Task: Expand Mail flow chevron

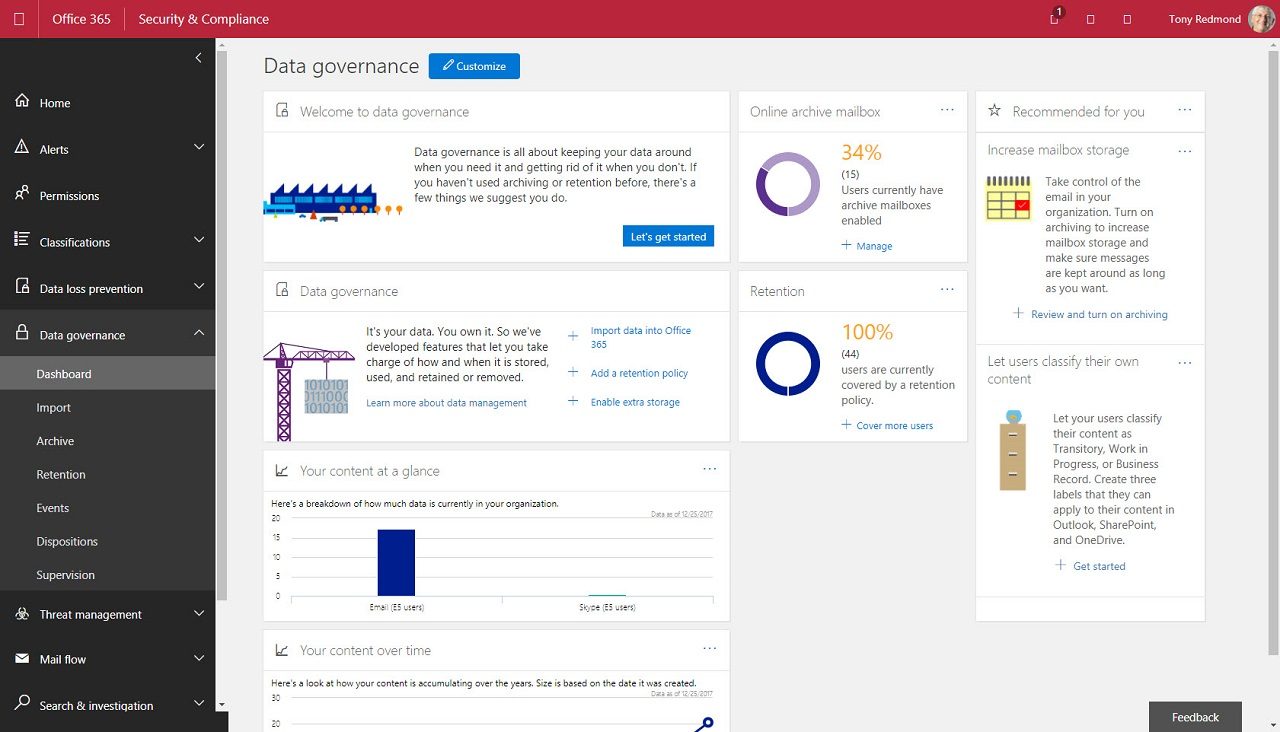Action: point(198,658)
